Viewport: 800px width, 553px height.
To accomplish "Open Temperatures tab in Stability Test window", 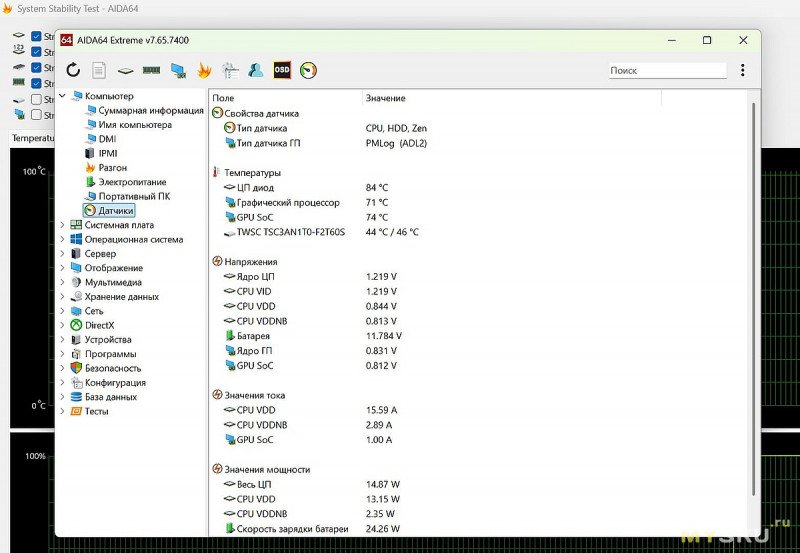I will point(32,138).
